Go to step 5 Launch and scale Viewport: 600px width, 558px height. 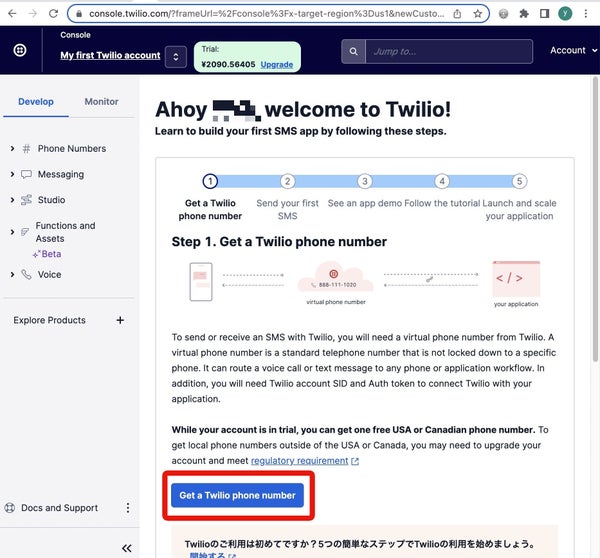click(x=519, y=181)
